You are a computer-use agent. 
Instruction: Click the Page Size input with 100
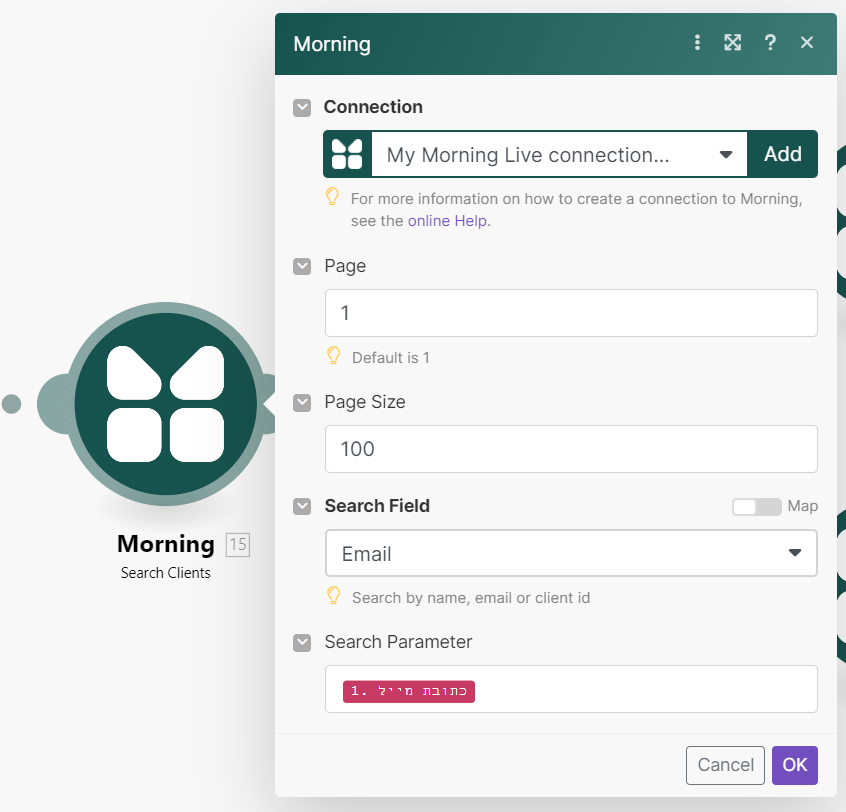[571, 449]
